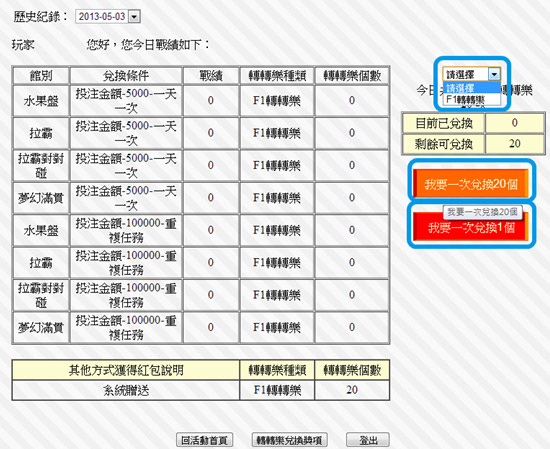The height and width of the screenshot is (449, 550).
Task: Click the 戰績 column header
Action: pos(211,75)
